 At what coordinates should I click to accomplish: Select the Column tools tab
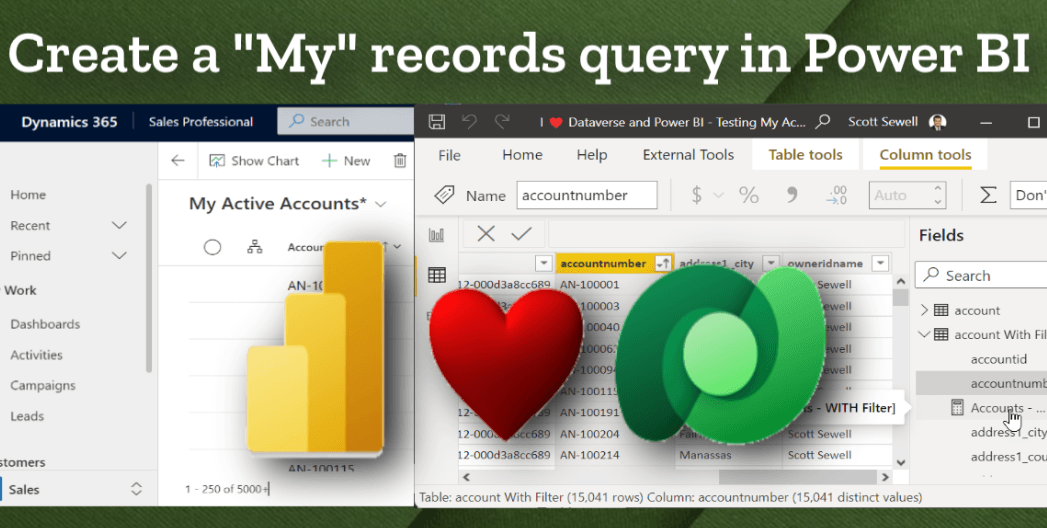[925, 155]
